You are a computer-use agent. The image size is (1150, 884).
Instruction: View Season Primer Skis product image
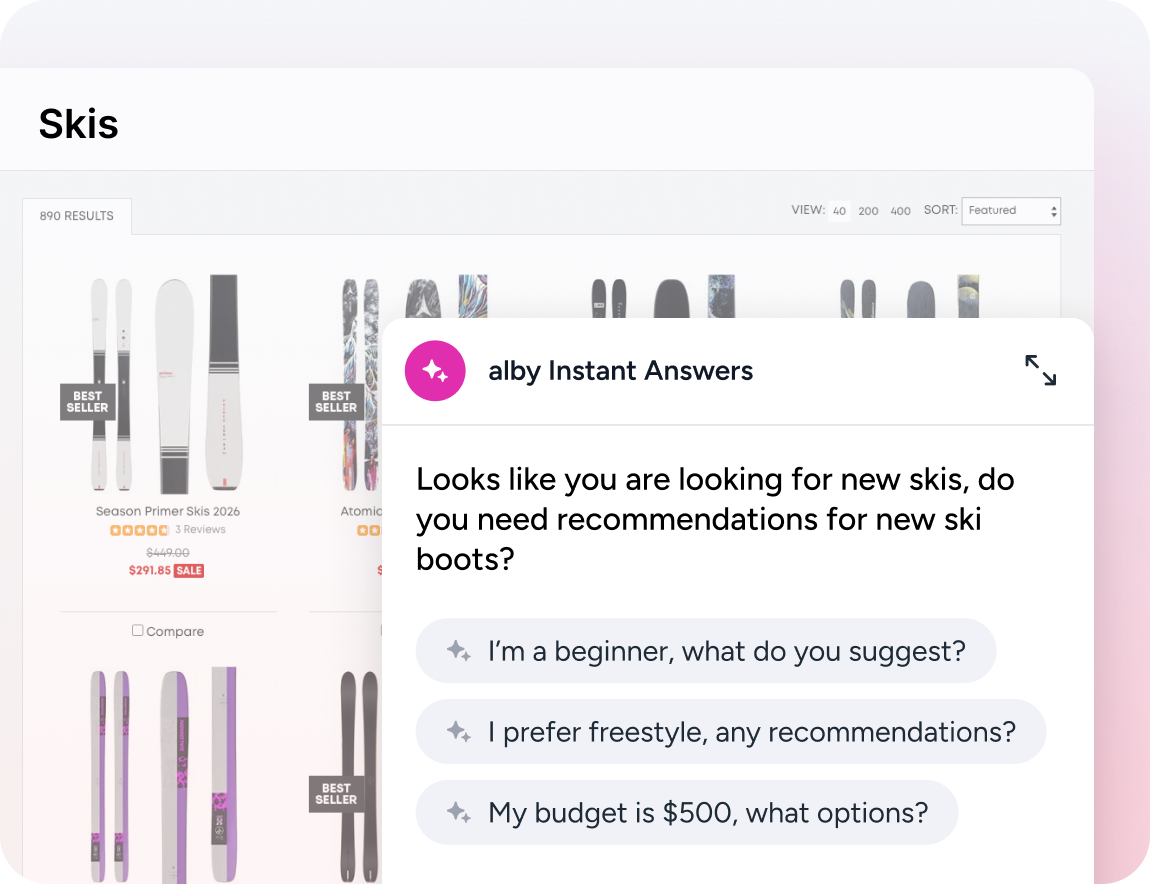click(x=168, y=384)
